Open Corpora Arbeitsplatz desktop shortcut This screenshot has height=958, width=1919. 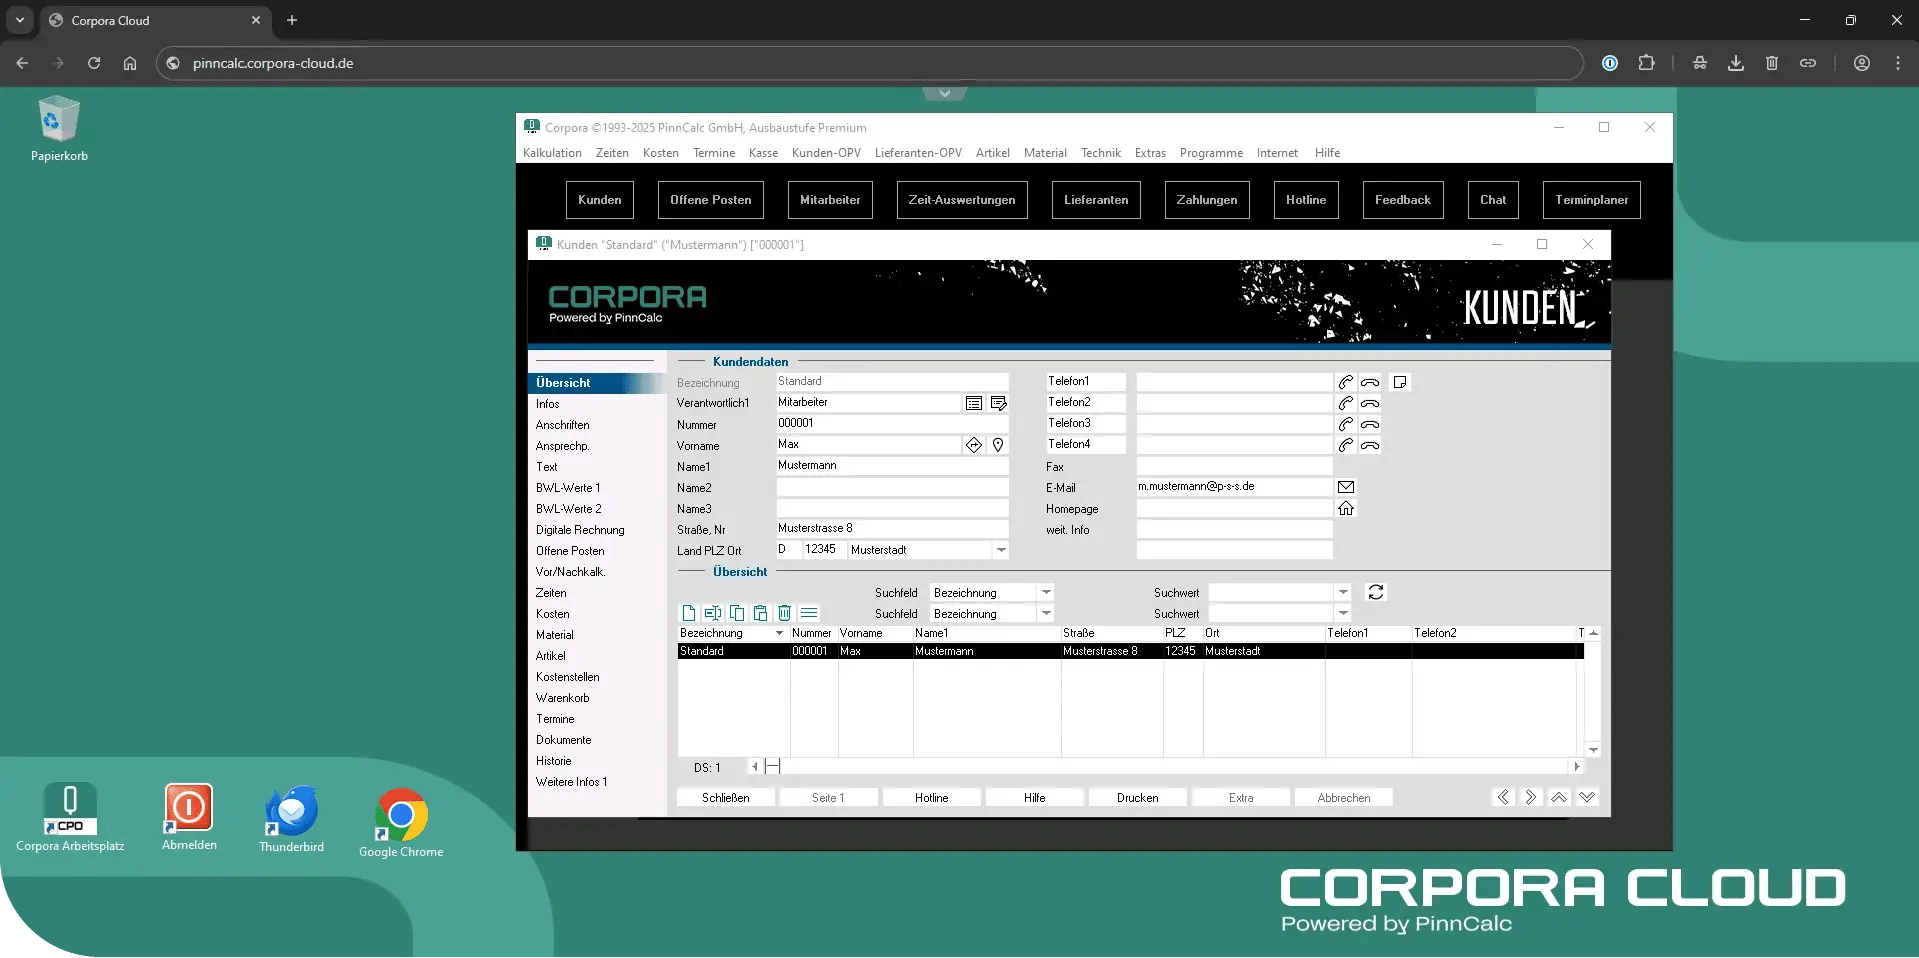point(70,818)
